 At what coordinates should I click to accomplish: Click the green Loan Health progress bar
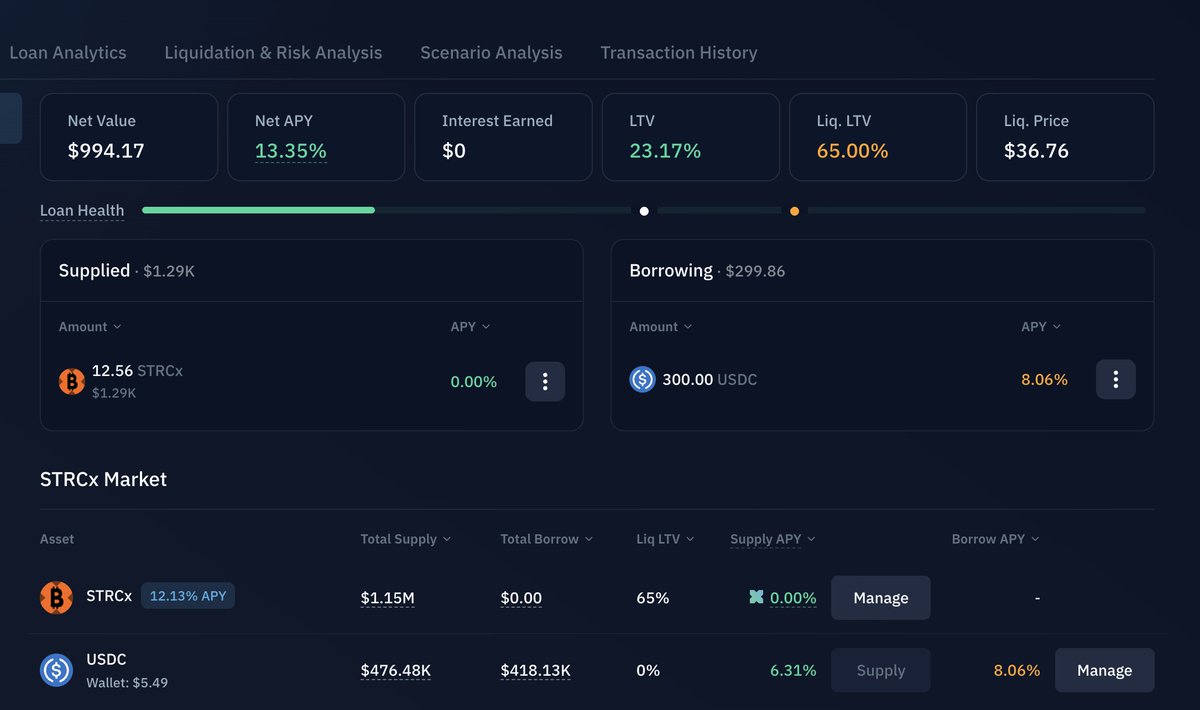(x=258, y=210)
